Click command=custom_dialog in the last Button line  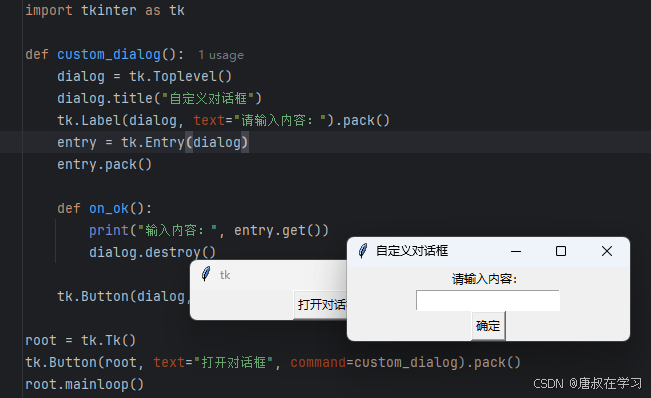375,362
